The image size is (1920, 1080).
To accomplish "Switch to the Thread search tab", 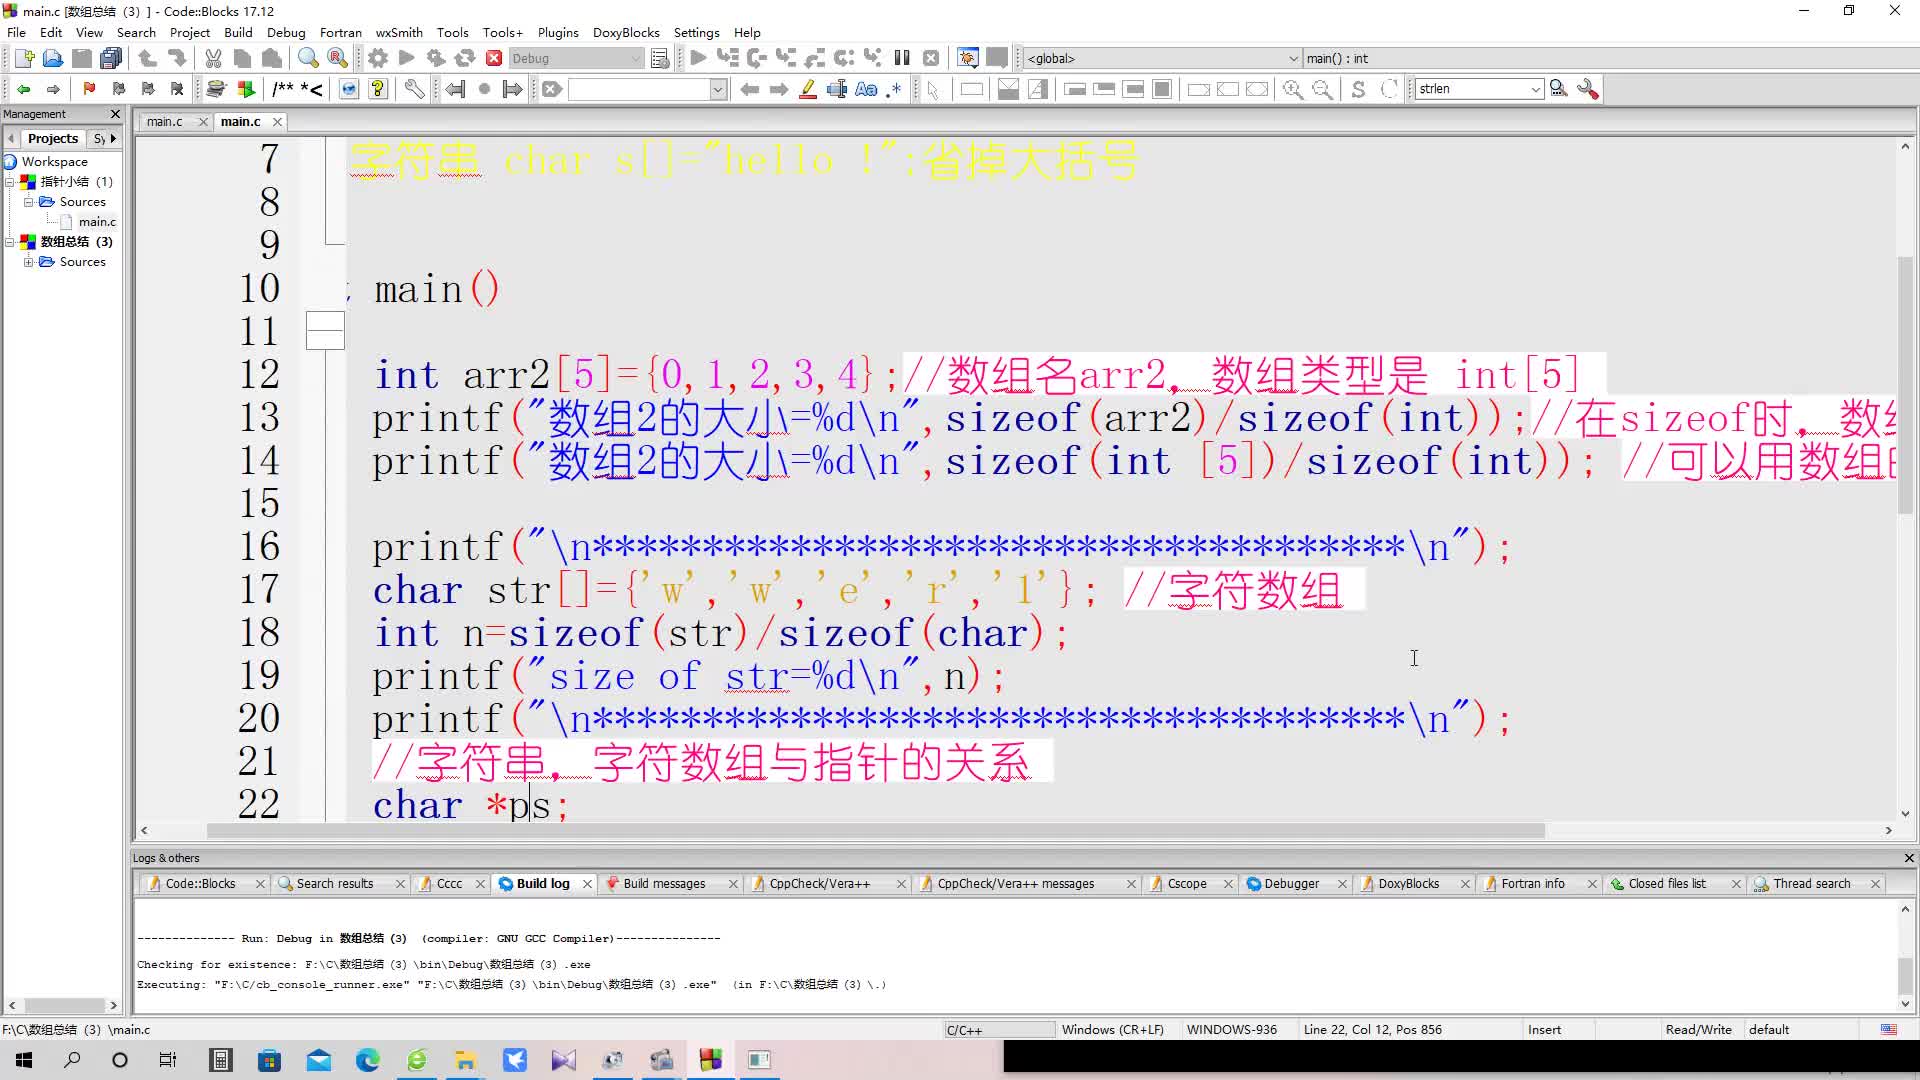I will [x=1811, y=884].
